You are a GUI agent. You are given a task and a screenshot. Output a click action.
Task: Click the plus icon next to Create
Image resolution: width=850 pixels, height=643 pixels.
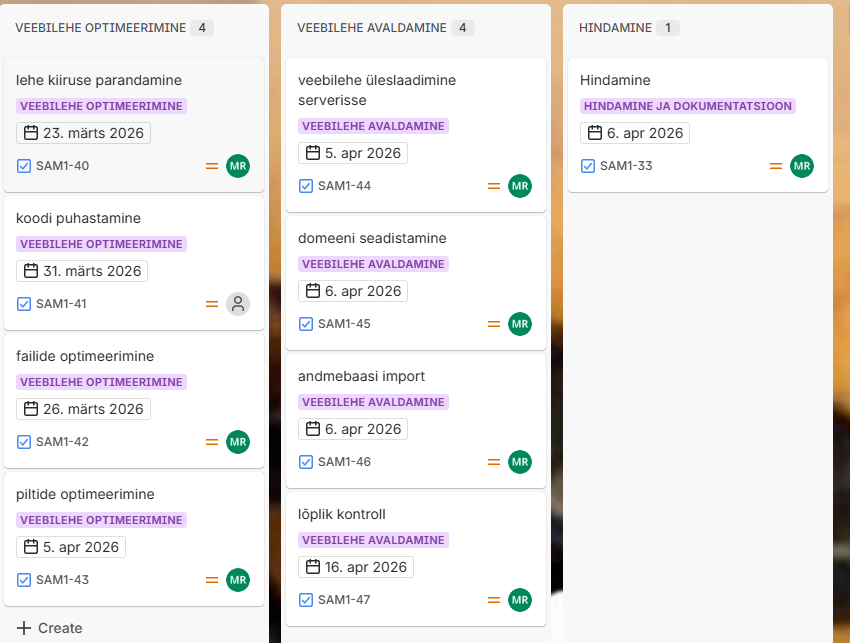tap(24, 628)
